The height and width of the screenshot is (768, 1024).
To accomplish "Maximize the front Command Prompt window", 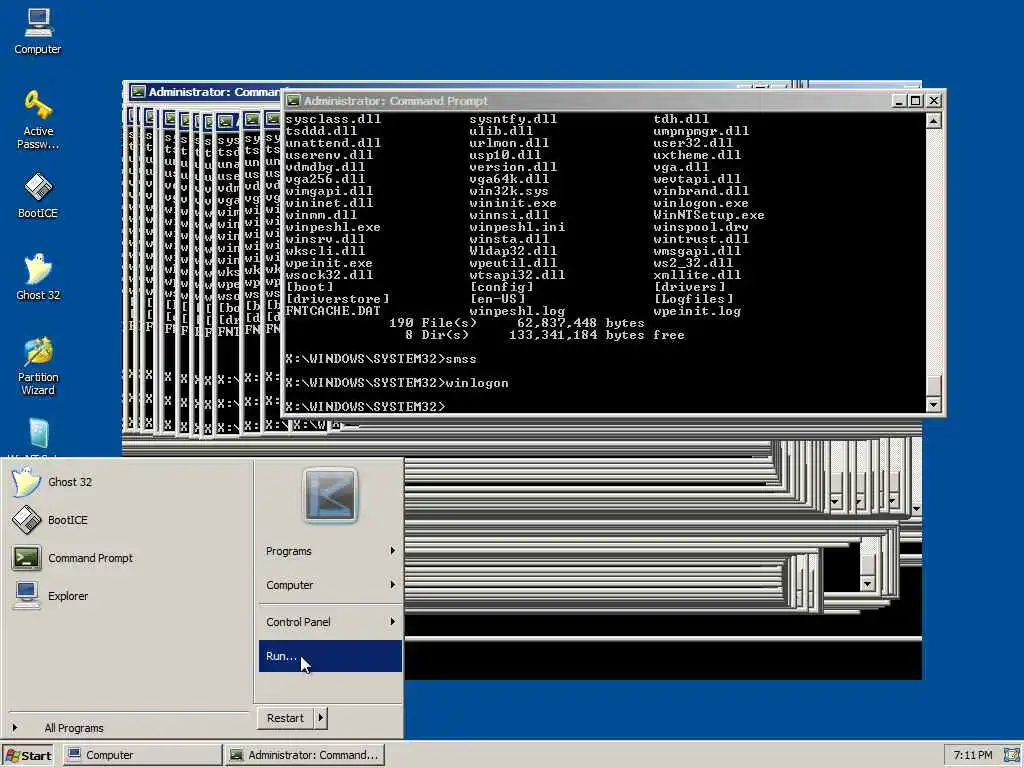I will click(x=916, y=101).
